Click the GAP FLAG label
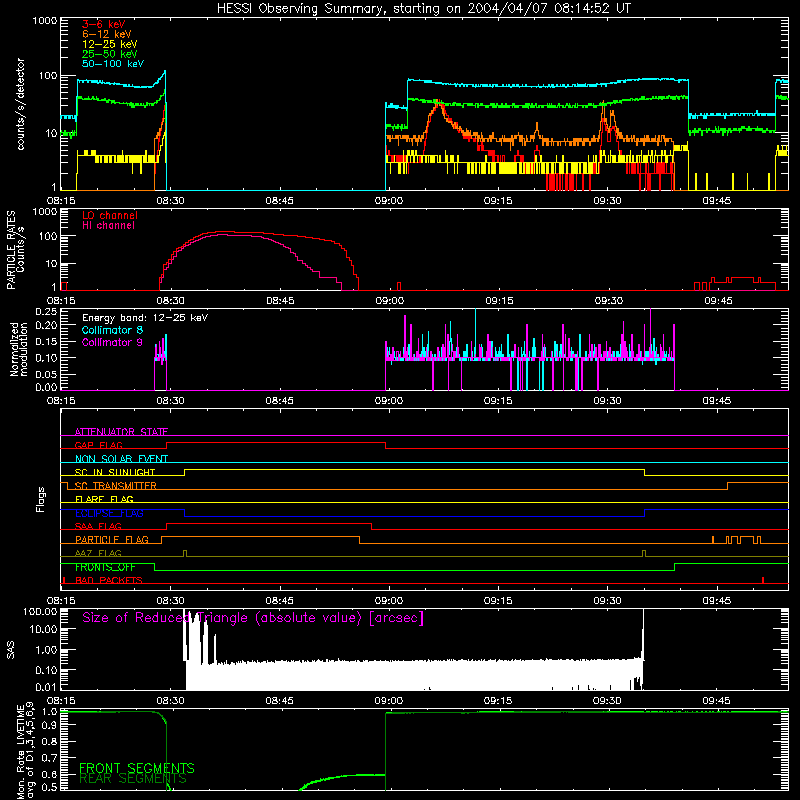 click(98, 445)
